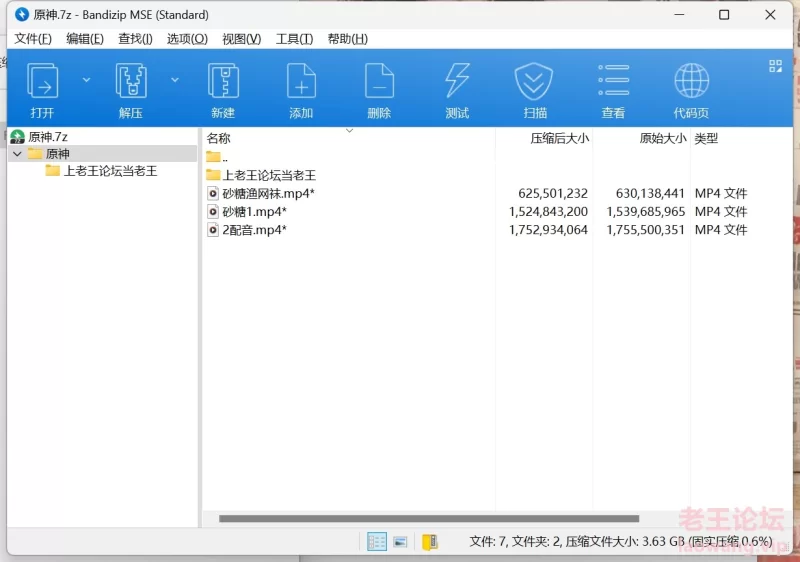This screenshot has width=800, height=562.
Task: Click the yellow archive icon in status bar
Action: click(x=430, y=542)
